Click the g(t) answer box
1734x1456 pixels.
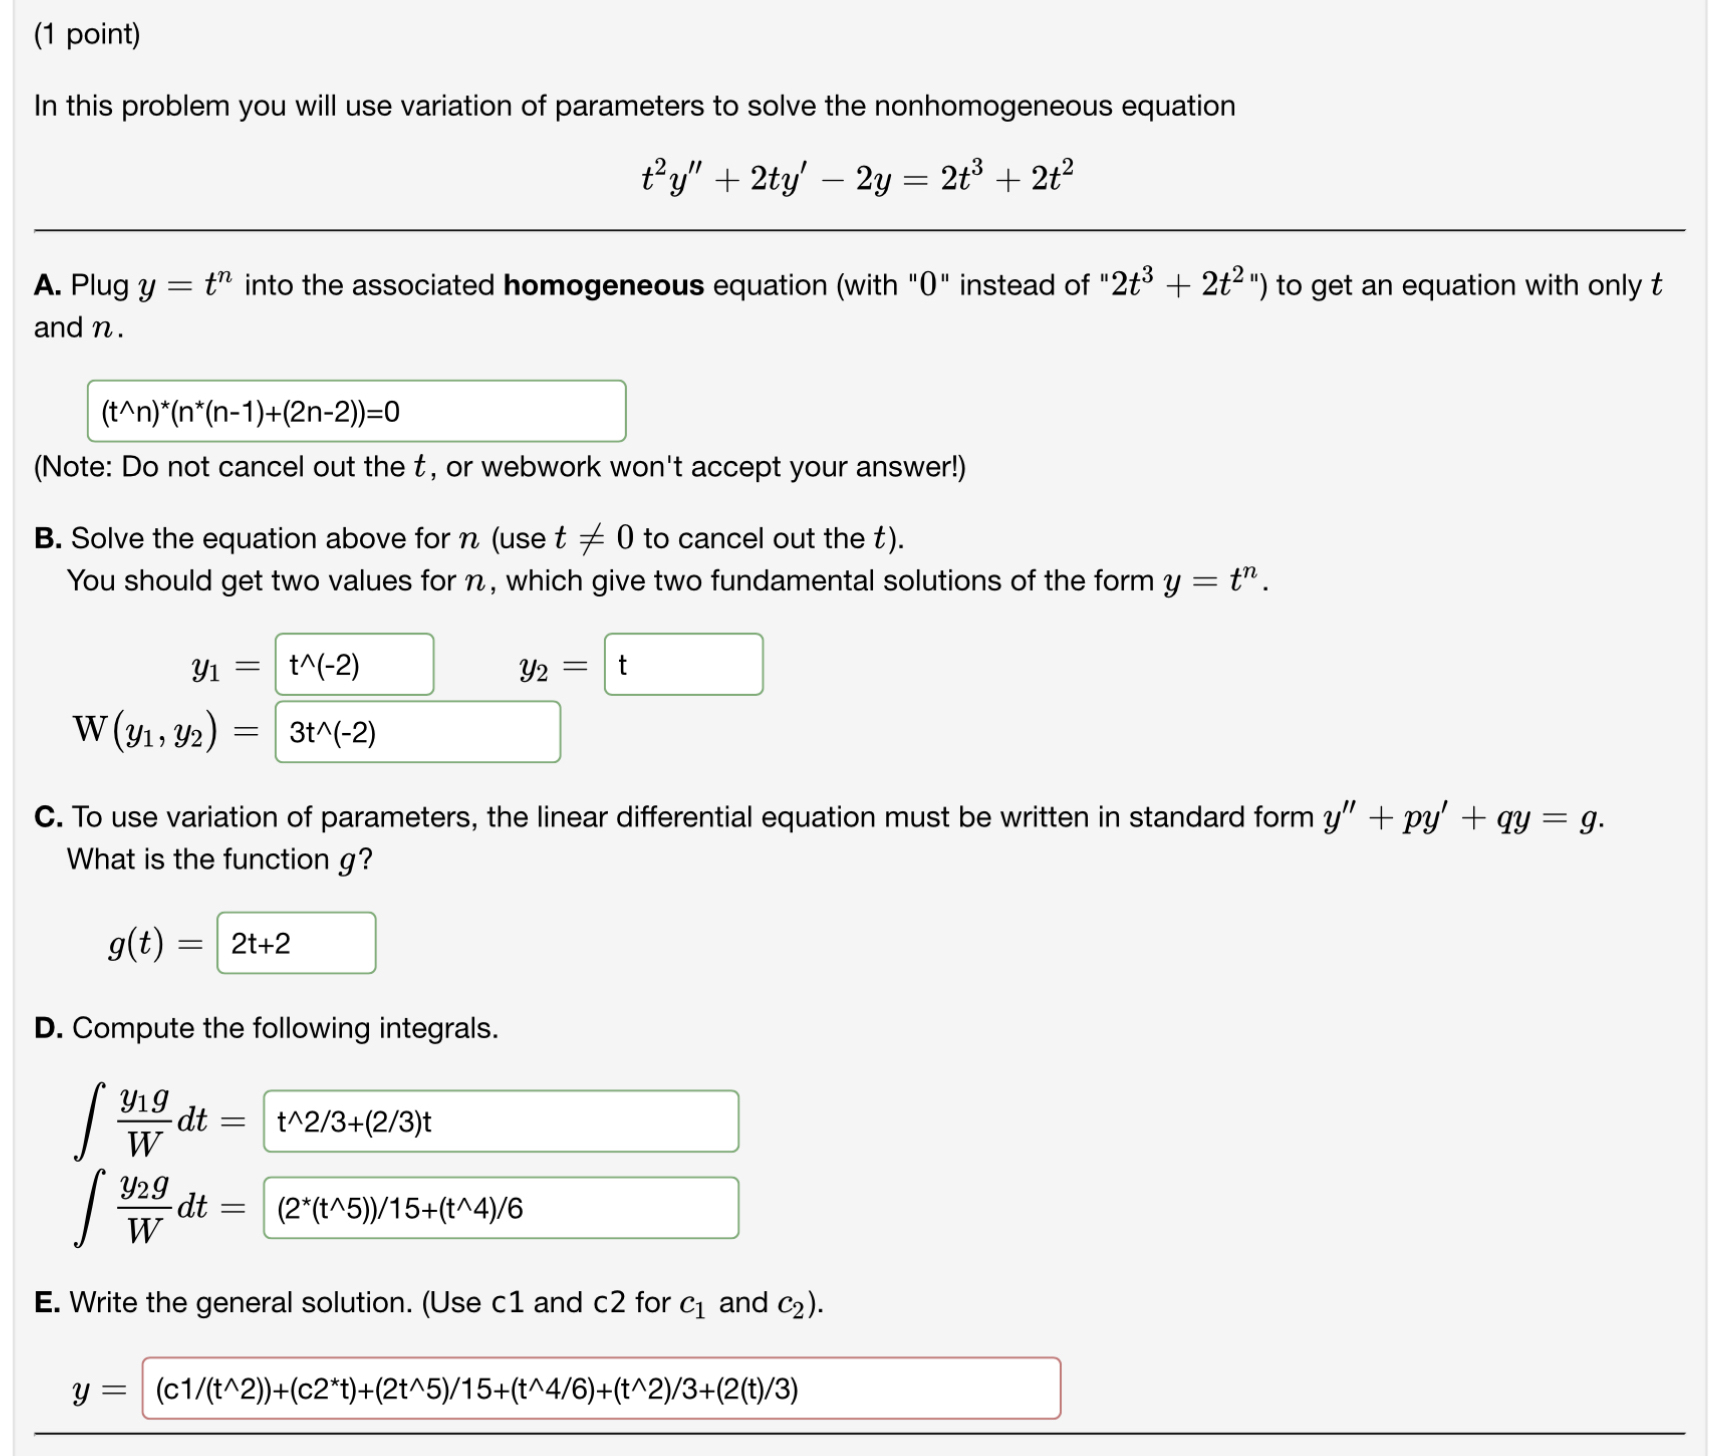pos(296,942)
